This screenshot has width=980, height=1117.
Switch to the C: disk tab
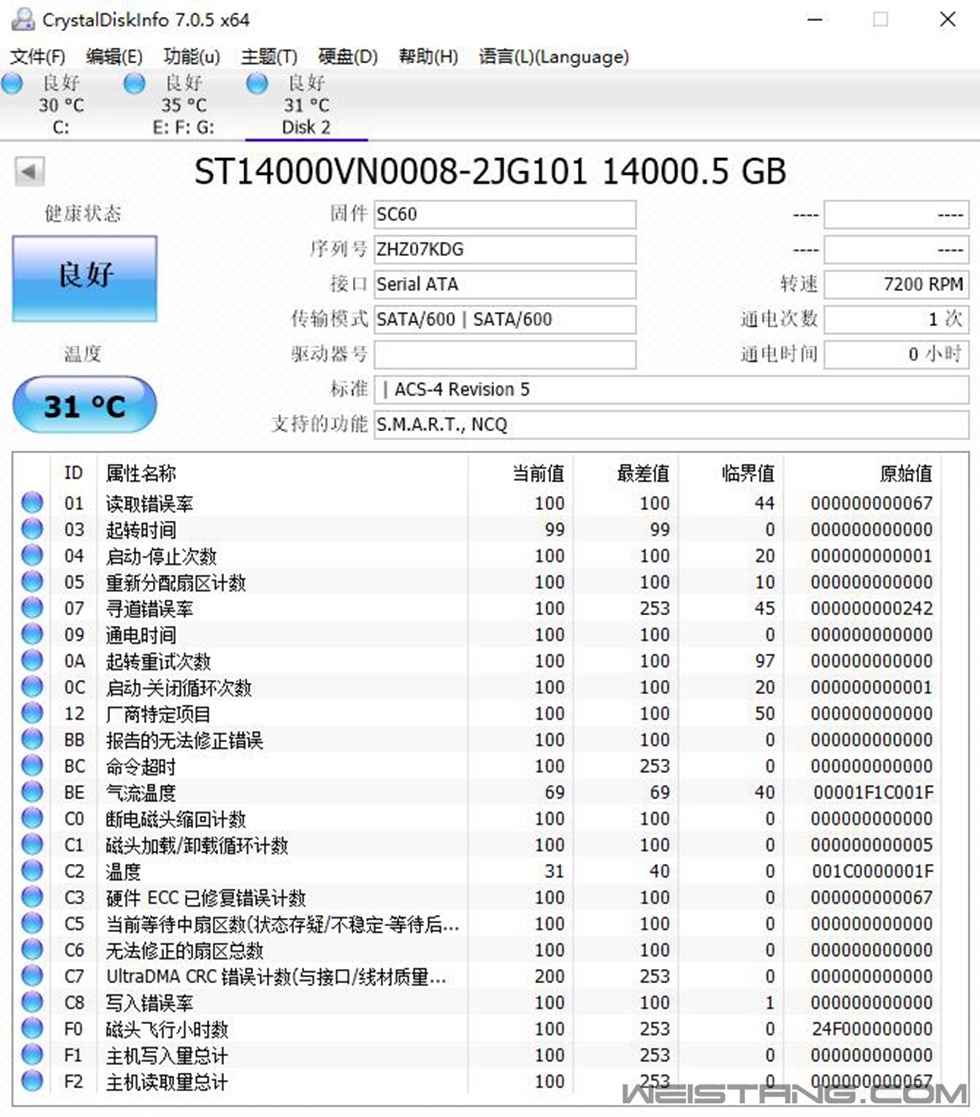(x=61, y=105)
